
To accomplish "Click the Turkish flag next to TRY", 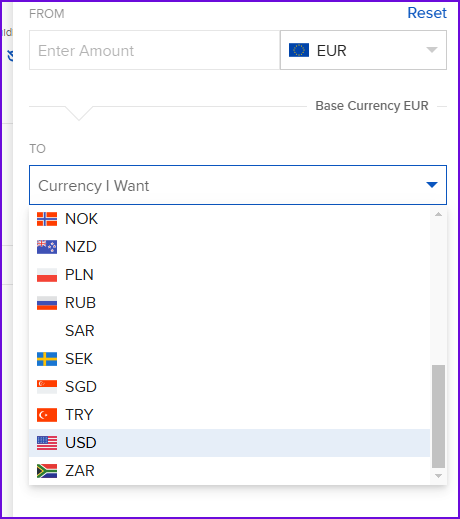I will coord(47,415).
